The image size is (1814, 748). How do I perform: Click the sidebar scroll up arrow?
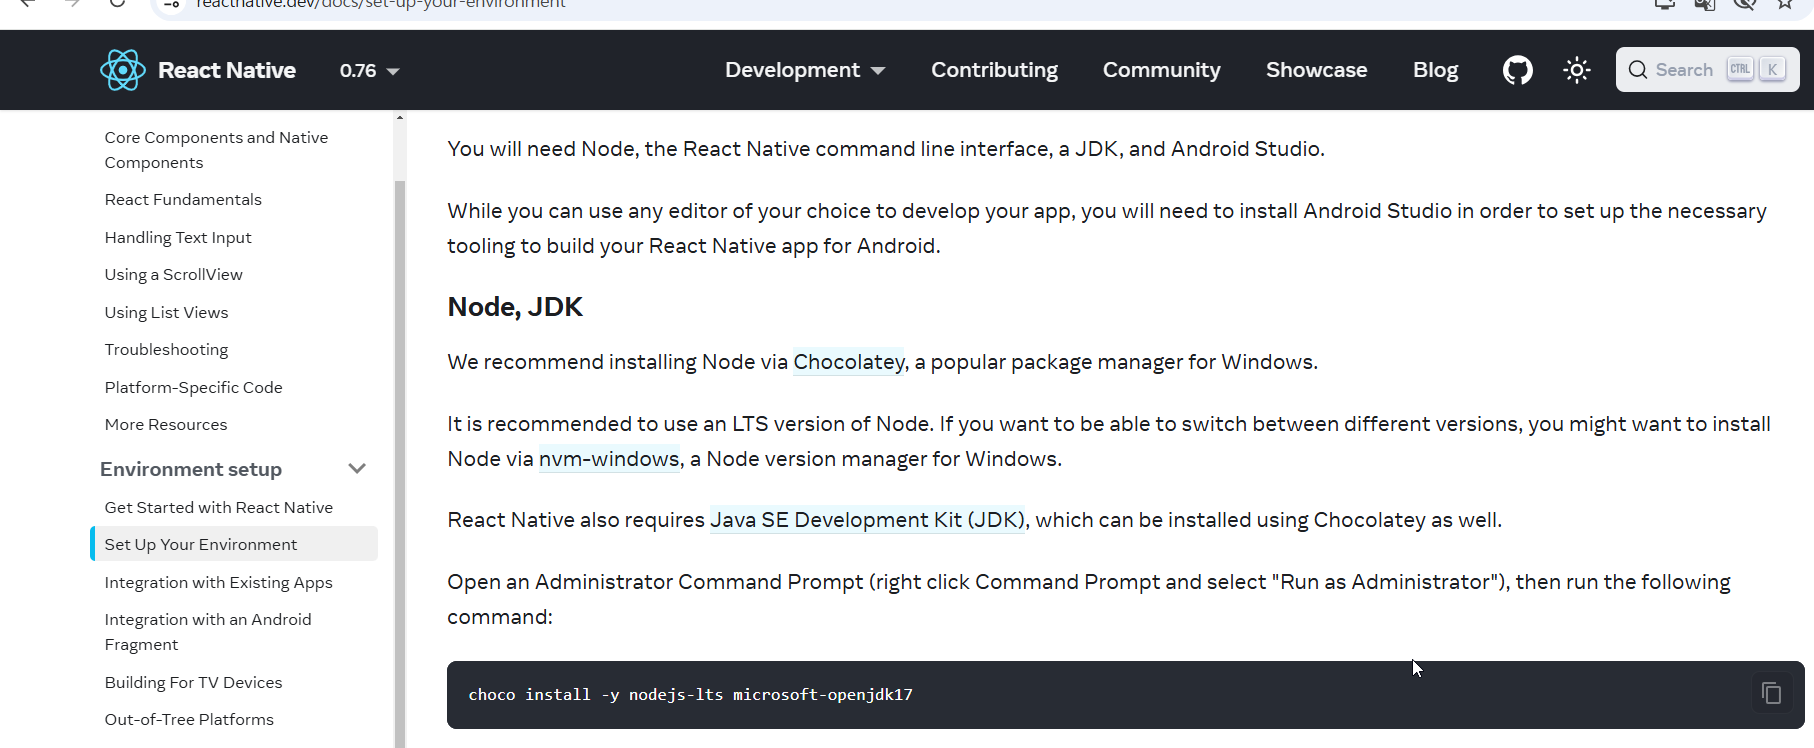tap(400, 118)
